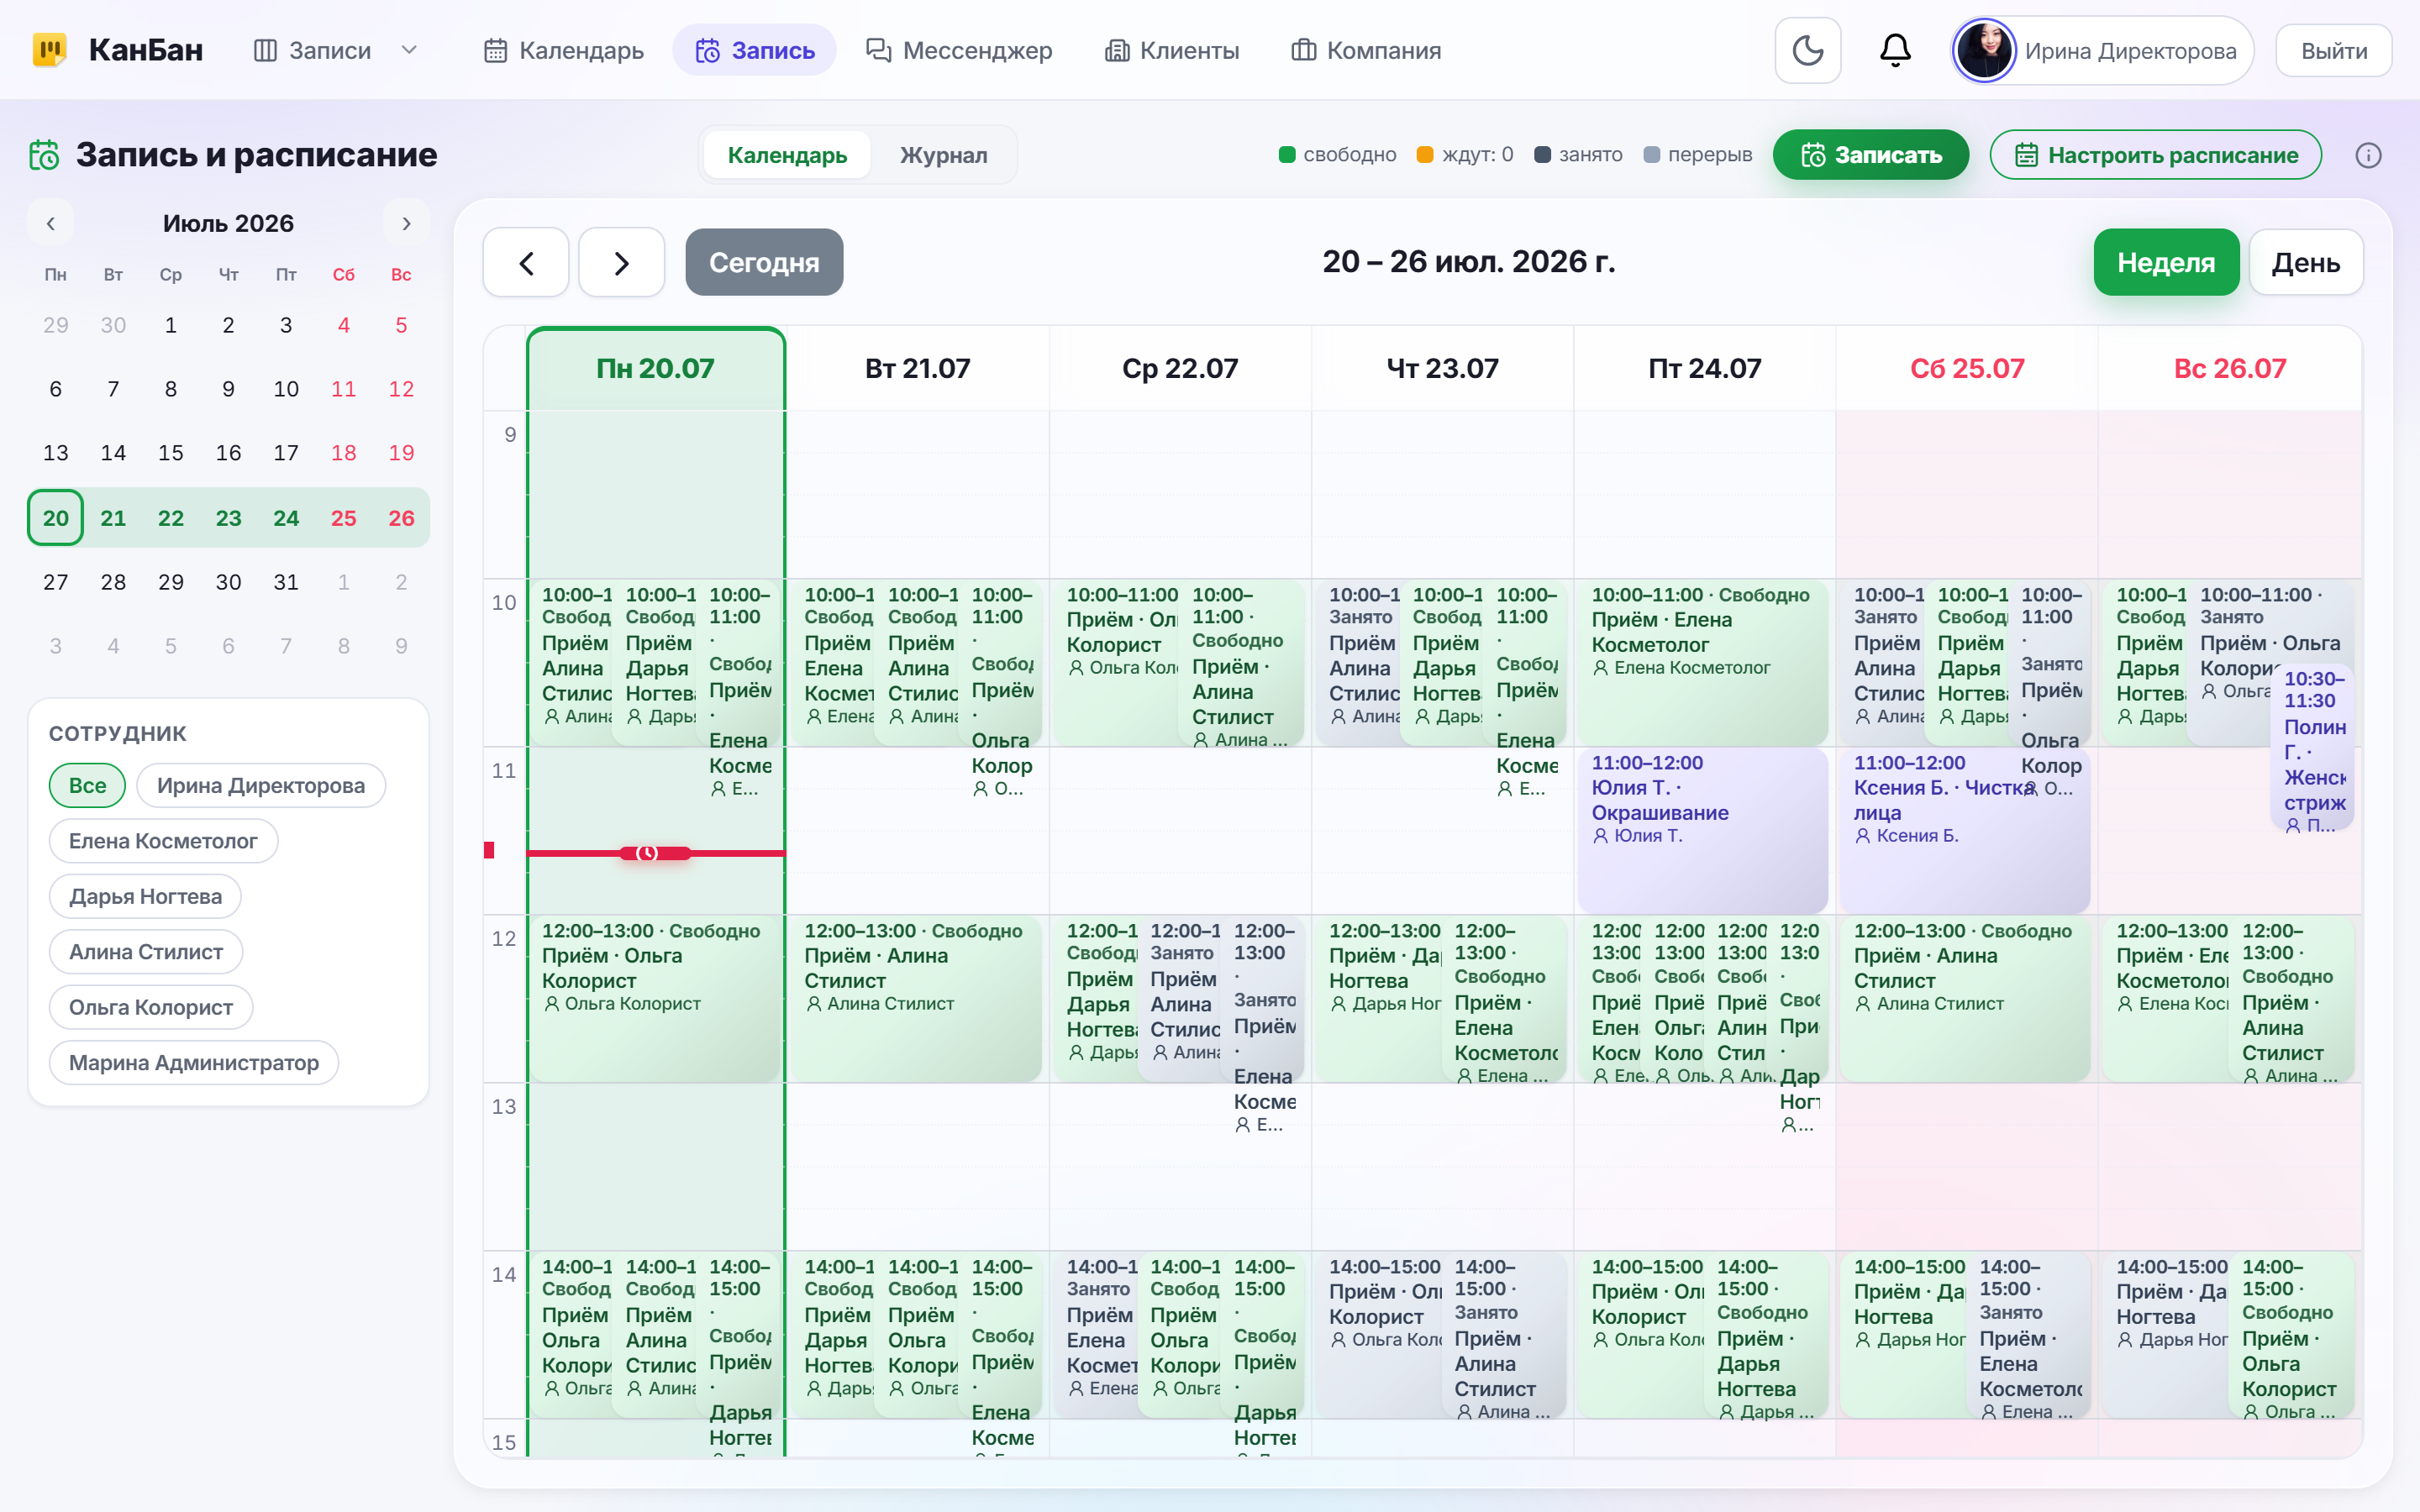
Task: Select Все employee filter chip
Action: [87, 785]
